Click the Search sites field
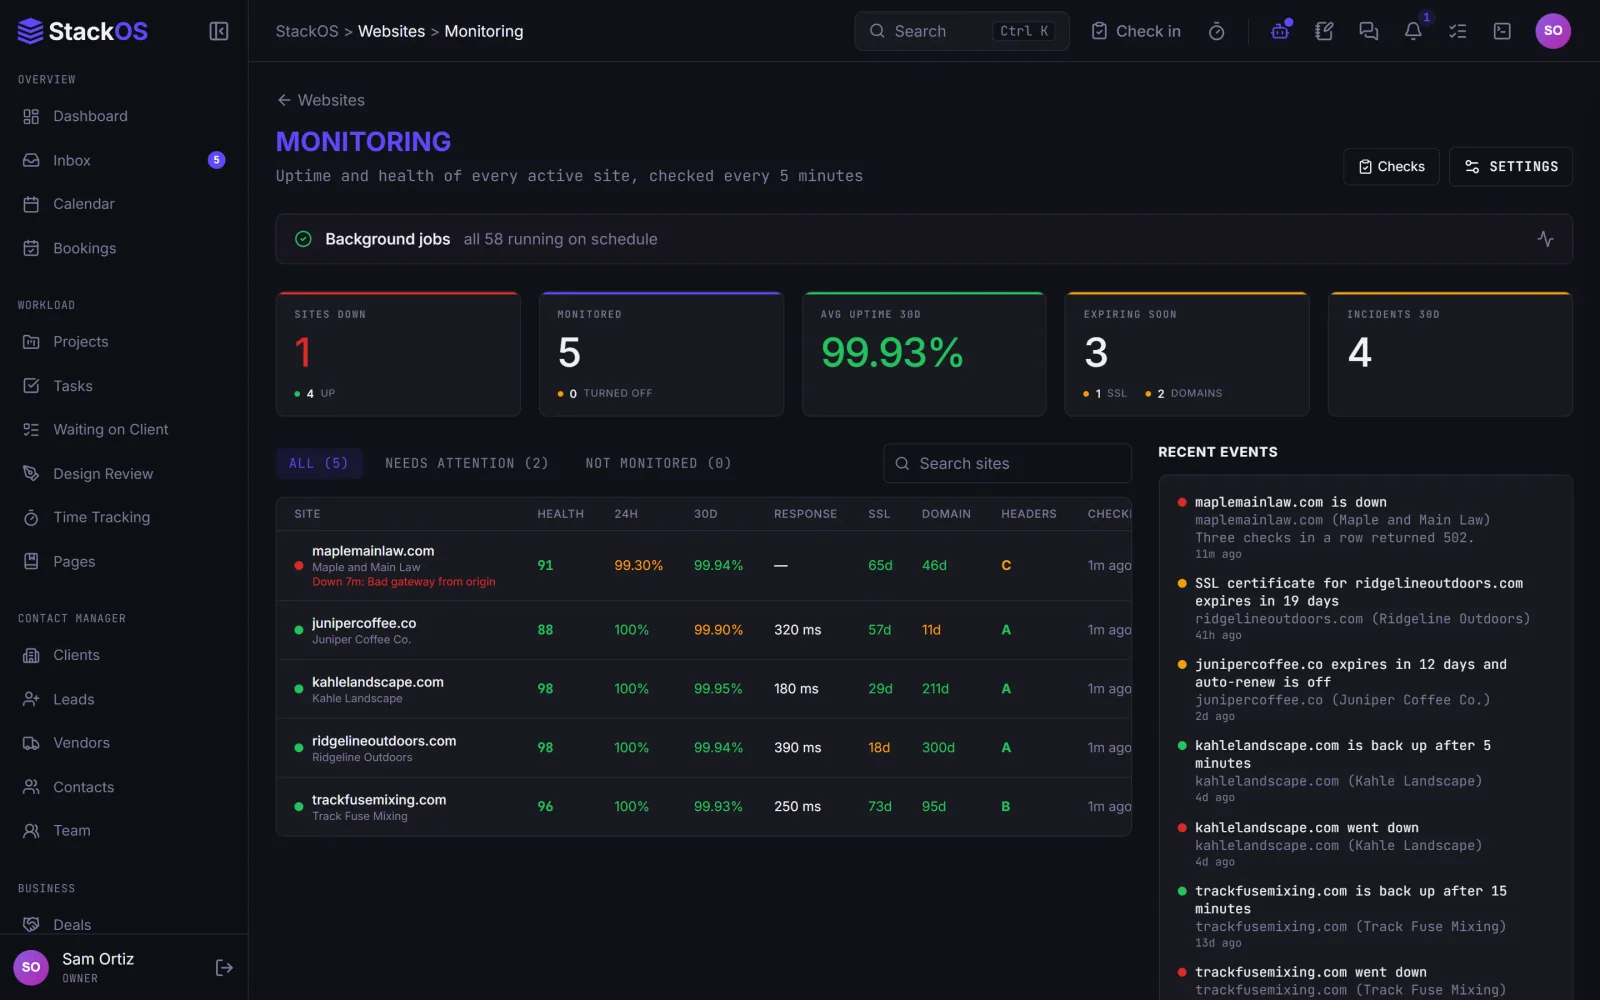This screenshot has width=1600, height=1000. coord(1007,463)
